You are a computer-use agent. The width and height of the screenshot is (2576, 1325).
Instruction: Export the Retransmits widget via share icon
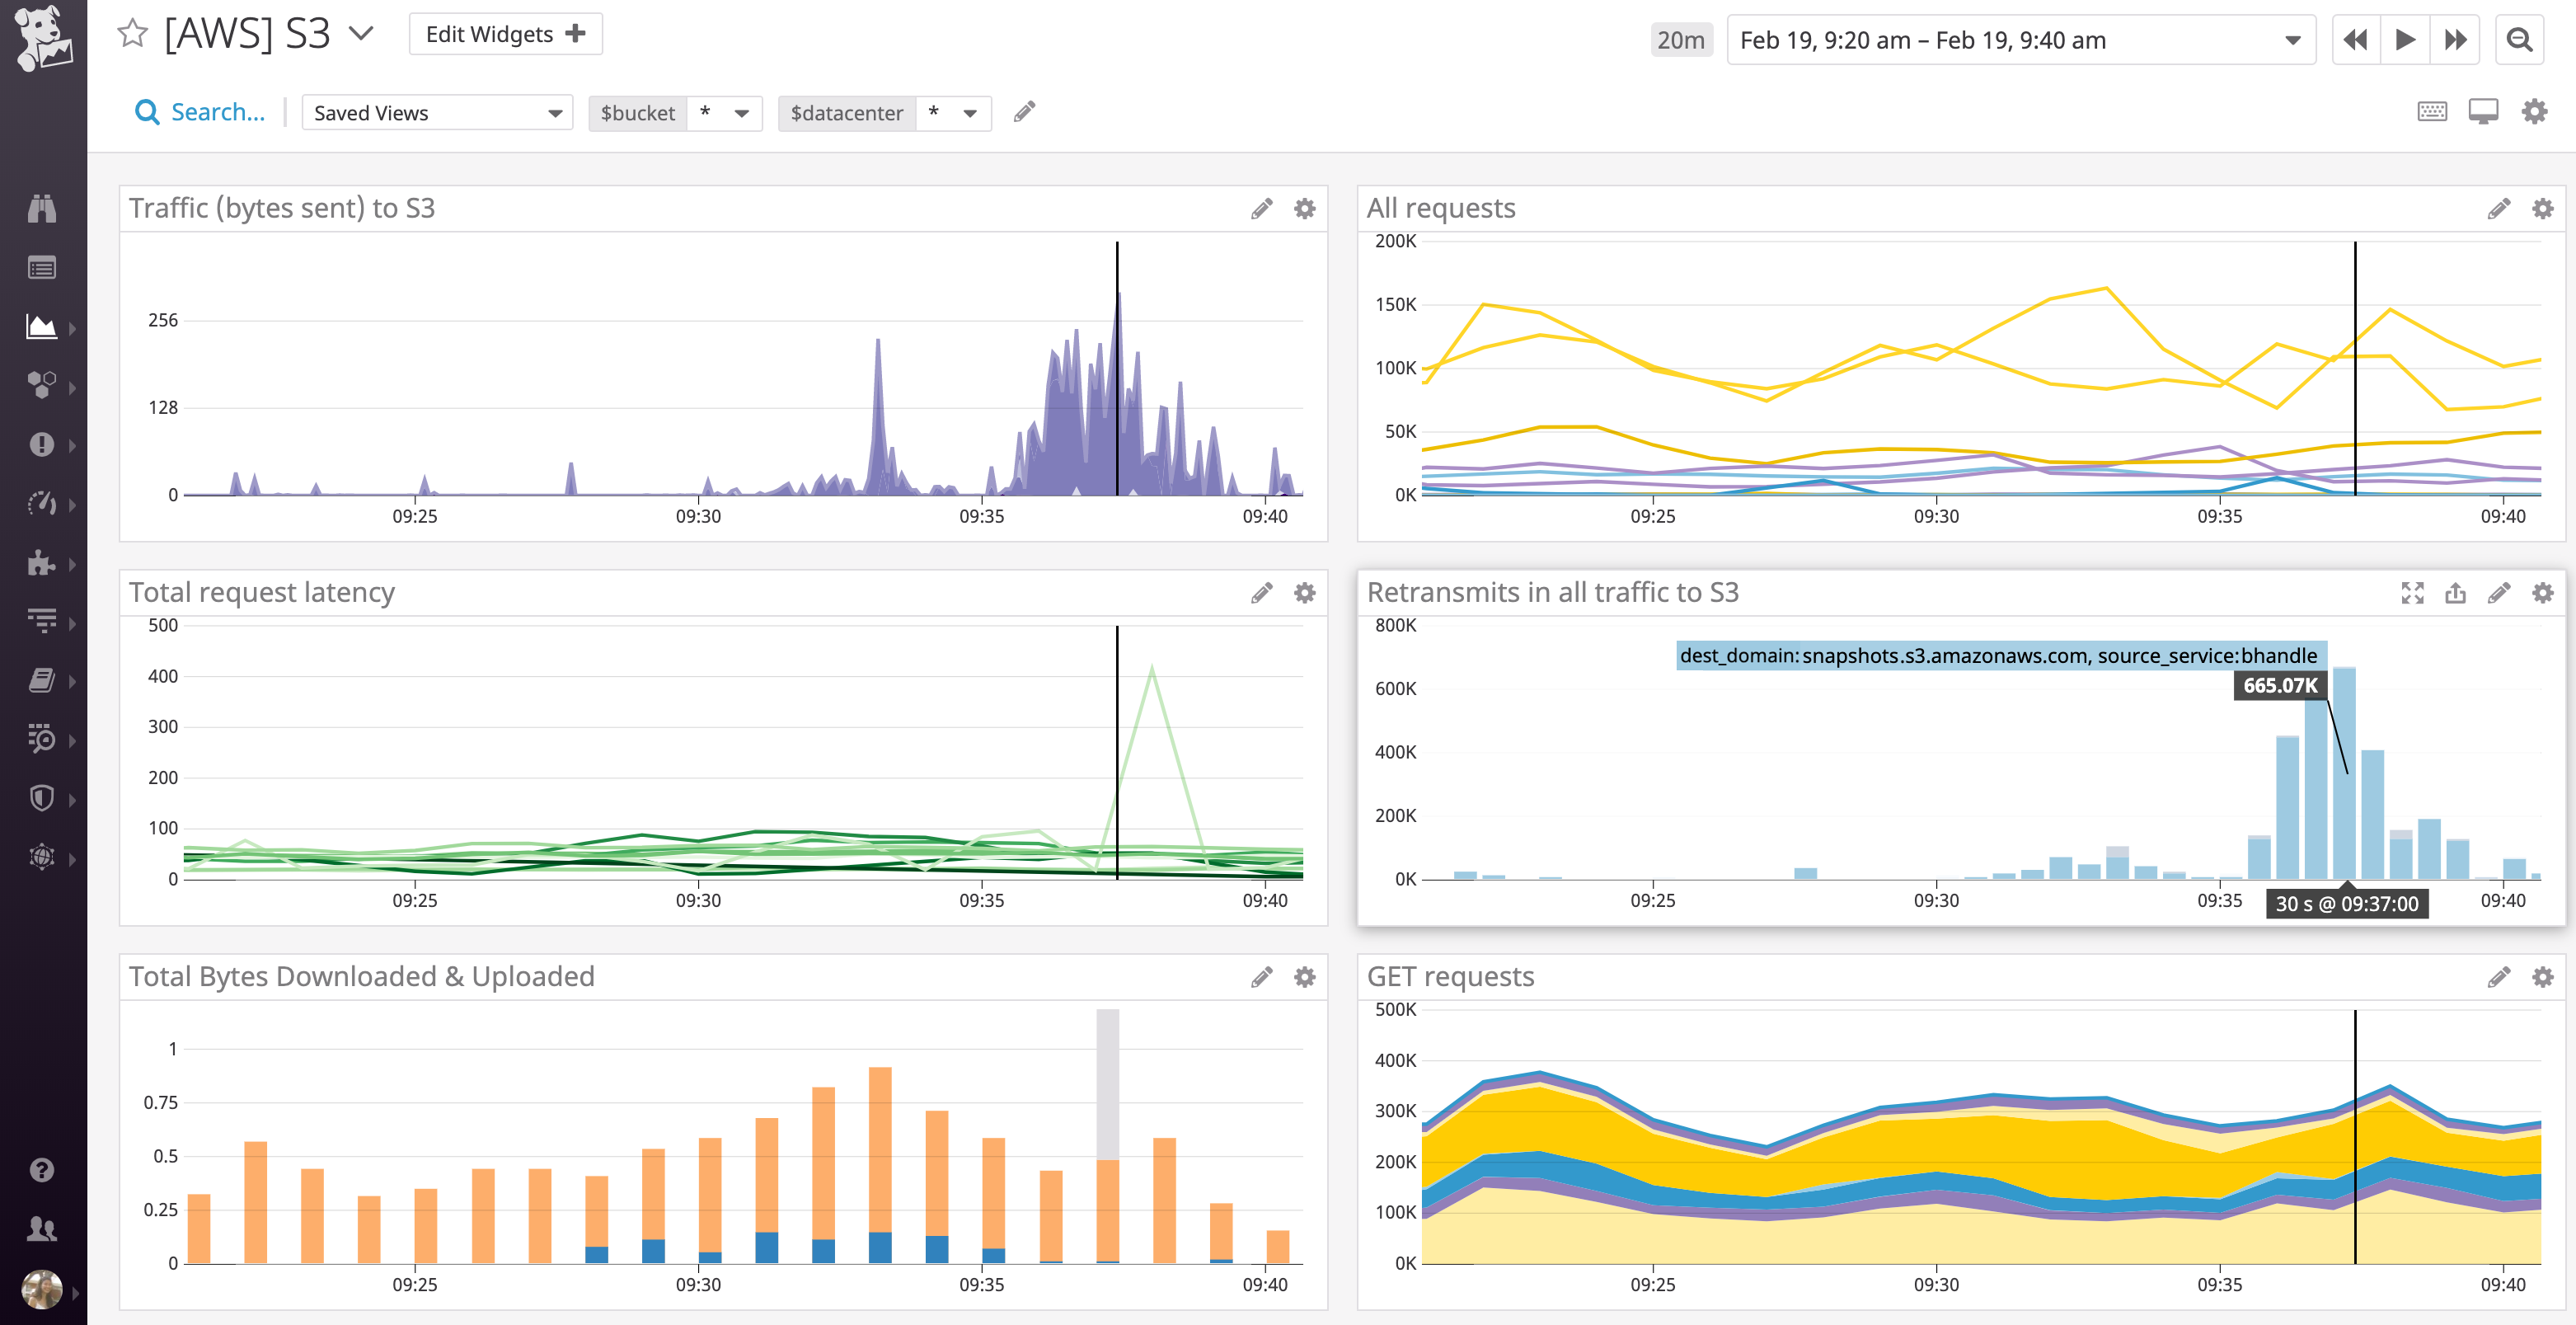(2456, 592)
